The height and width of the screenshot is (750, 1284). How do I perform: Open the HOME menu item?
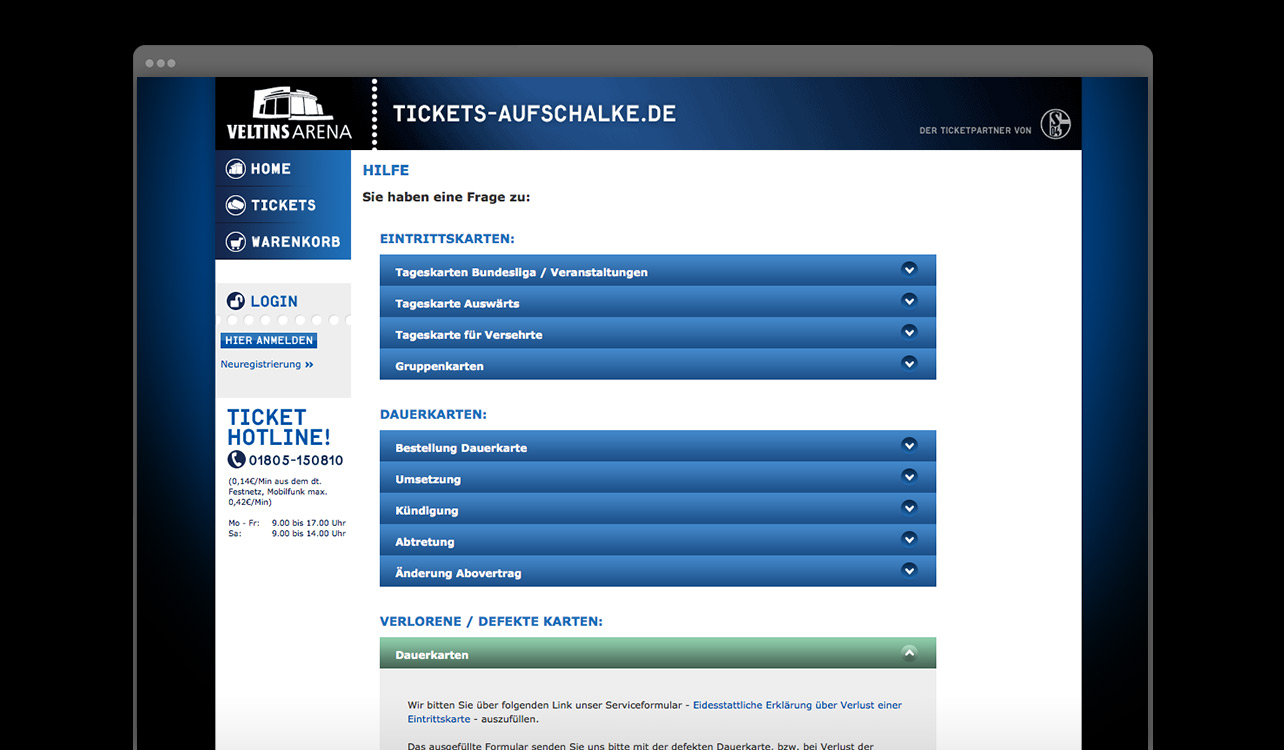(x=283, y=169)
